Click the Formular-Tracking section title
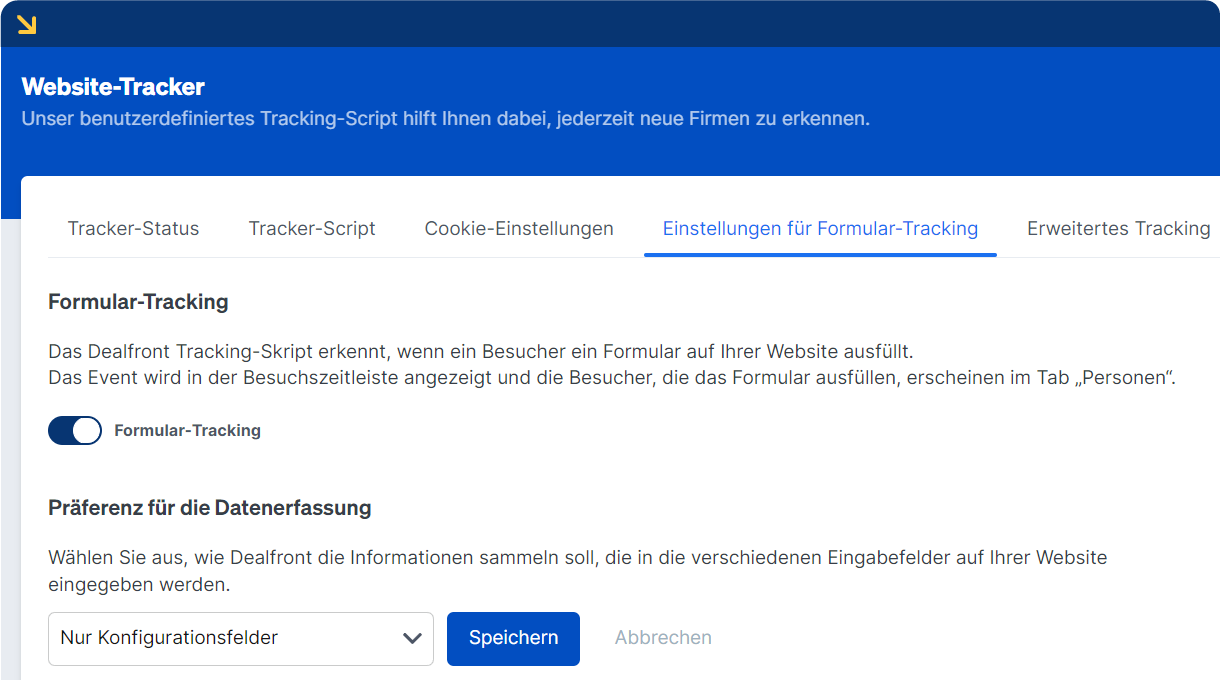The width and height of the screenshot is (1220, 680). (138, 301)
